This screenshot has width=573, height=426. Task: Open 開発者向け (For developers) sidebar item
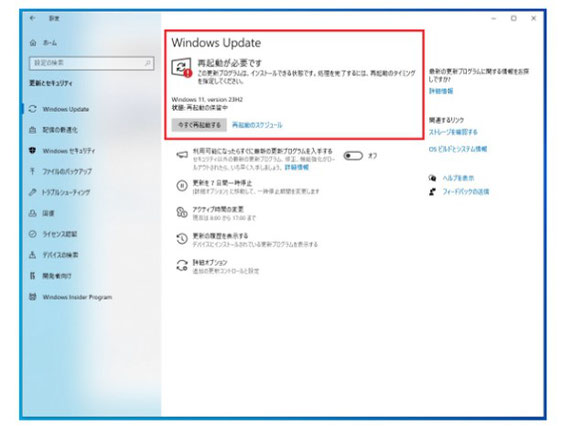pos(57,276)
